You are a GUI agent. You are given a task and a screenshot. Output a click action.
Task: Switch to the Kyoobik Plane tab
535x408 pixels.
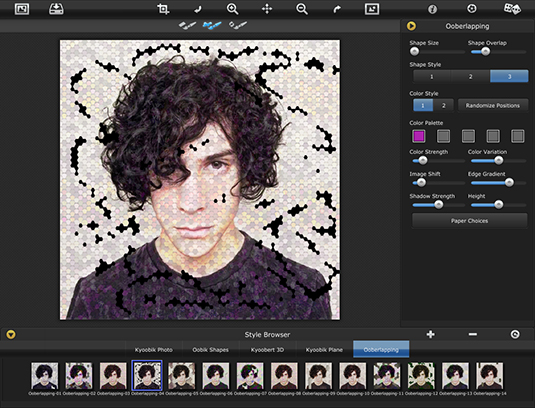[324, 350]
